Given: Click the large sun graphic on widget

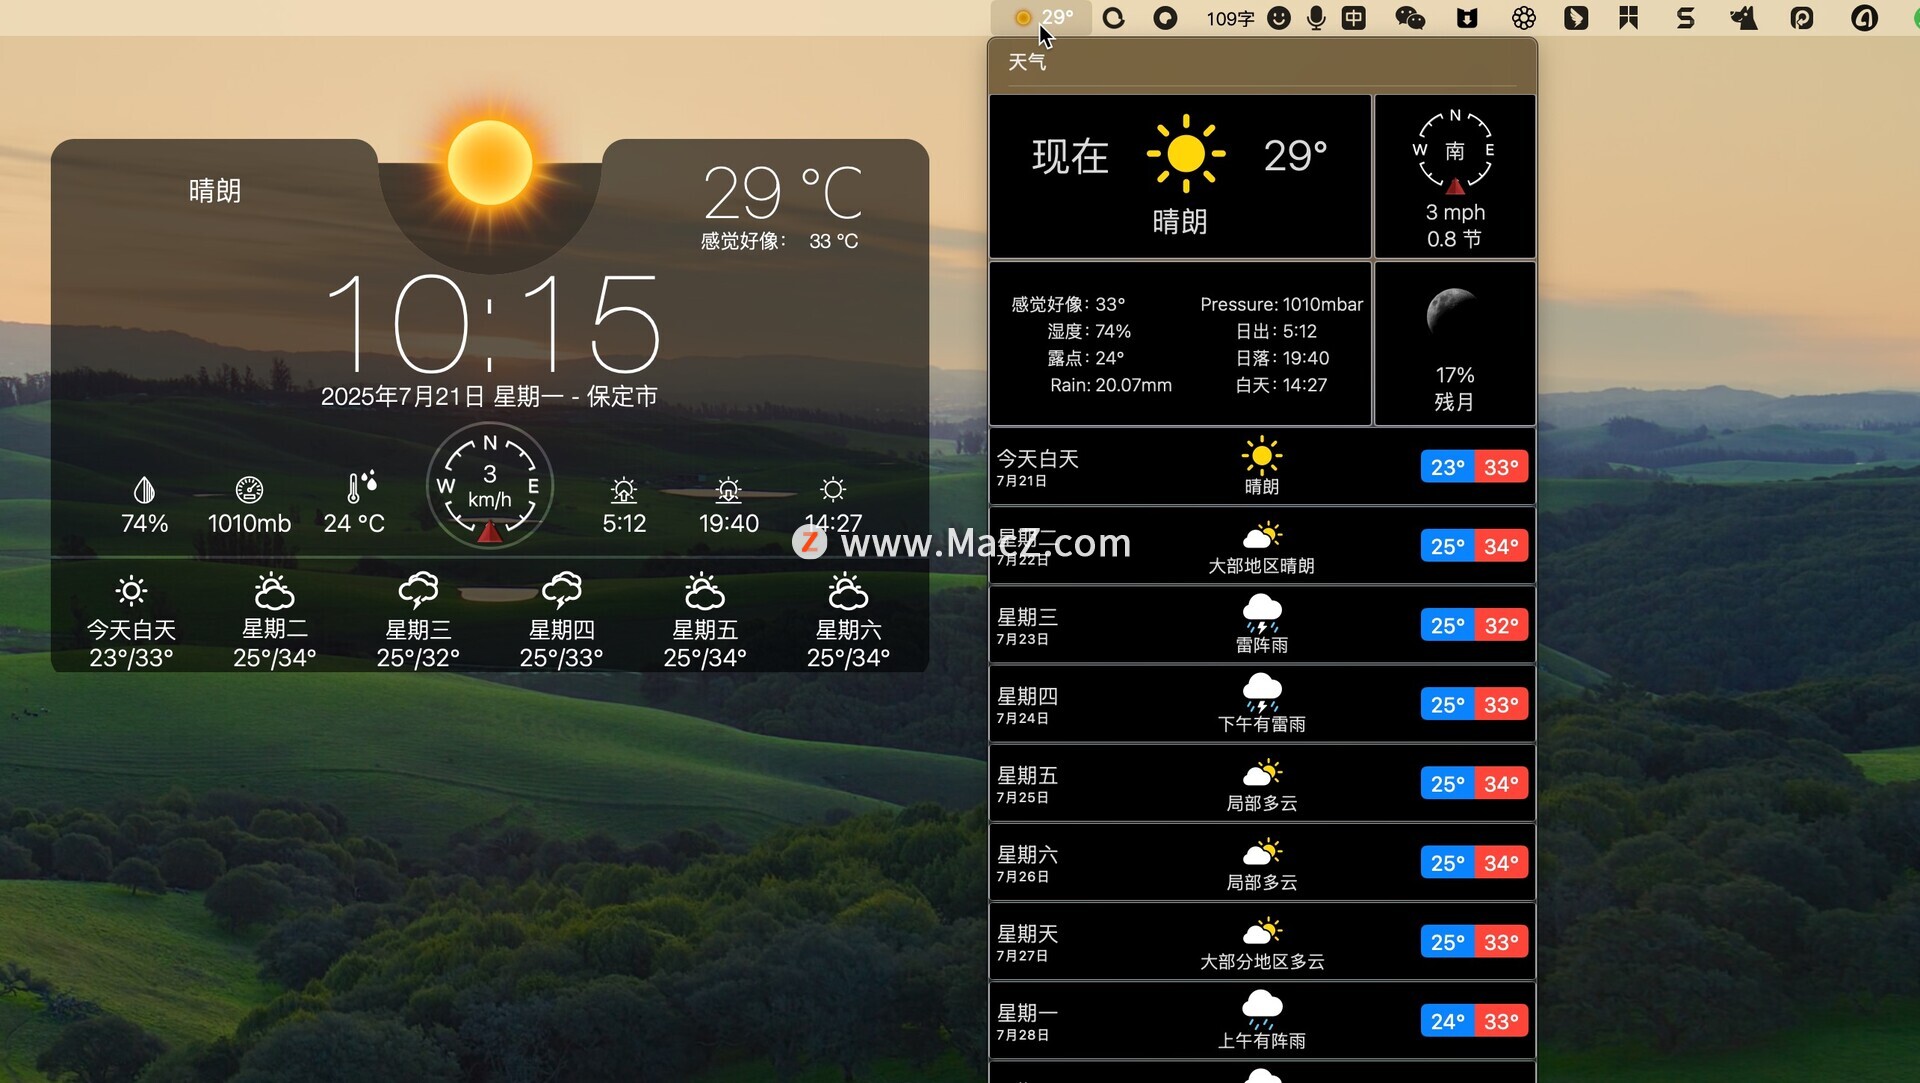Looking at the screenshot, I should click(x=490, y=162).
